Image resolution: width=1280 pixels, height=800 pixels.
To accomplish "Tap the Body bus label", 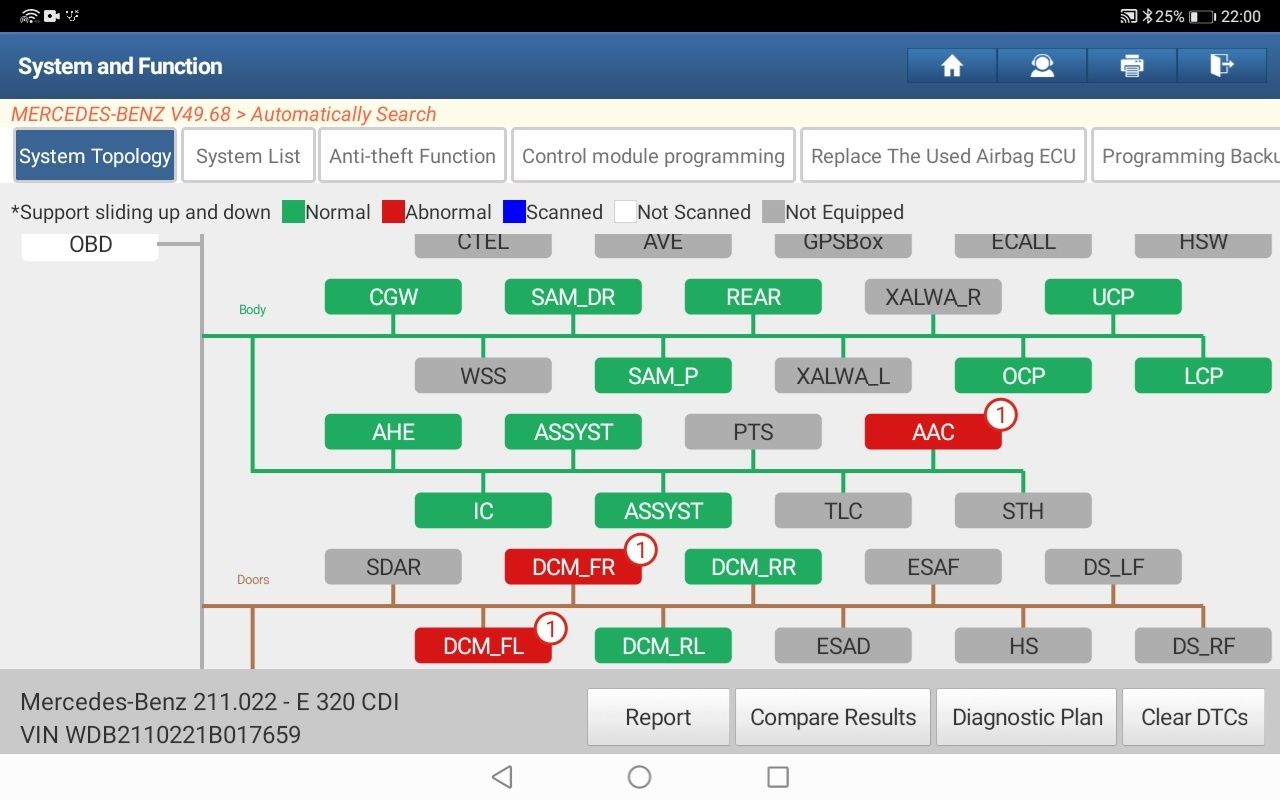I will [252, 310].
